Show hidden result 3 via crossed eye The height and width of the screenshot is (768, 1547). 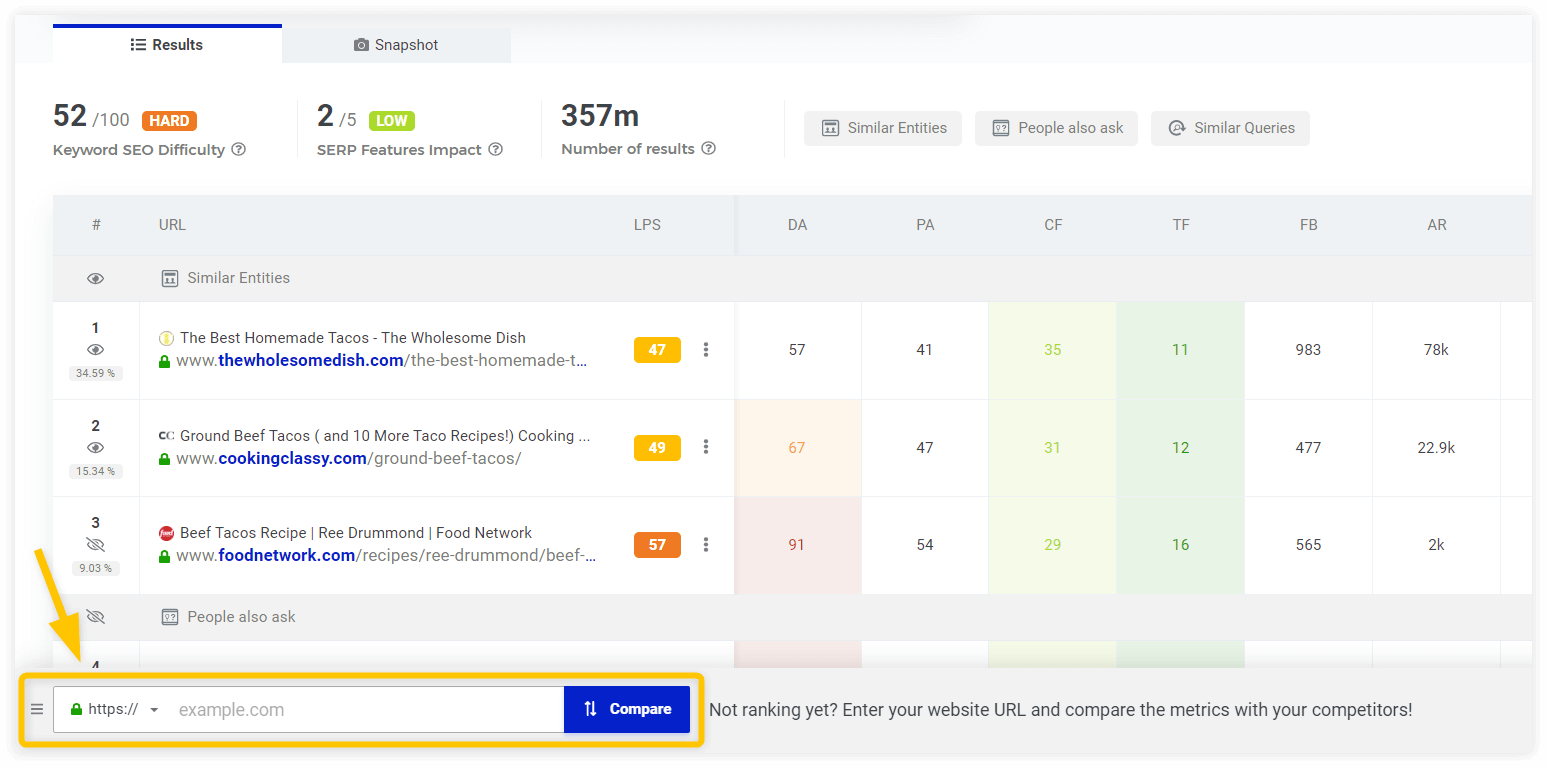tap(95, 545)
